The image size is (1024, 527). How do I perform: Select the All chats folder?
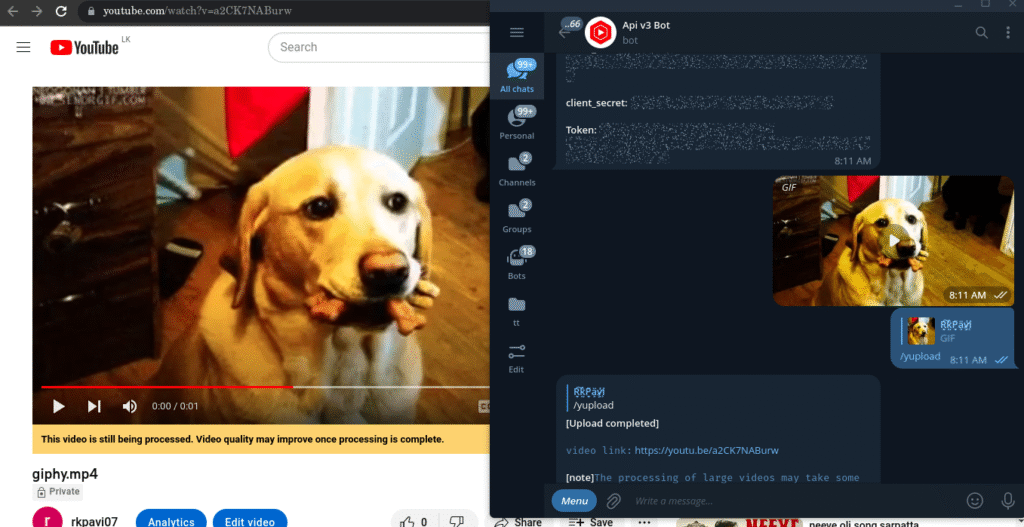click(x=517, y=76)
